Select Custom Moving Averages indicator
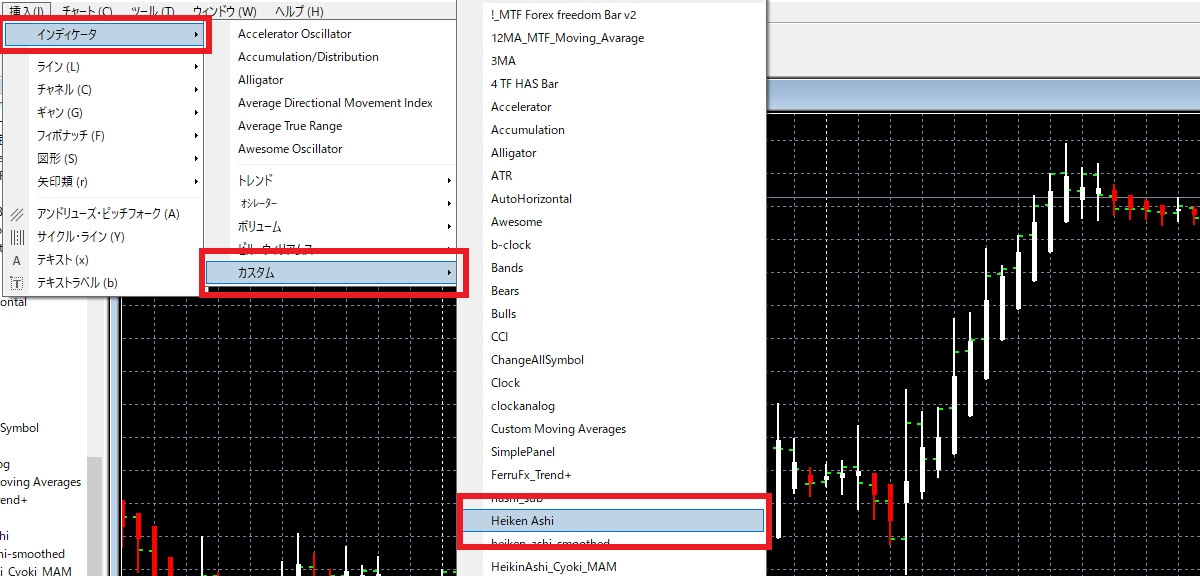The width and height of the screenshot is (1200, 576). coord(558,429)
